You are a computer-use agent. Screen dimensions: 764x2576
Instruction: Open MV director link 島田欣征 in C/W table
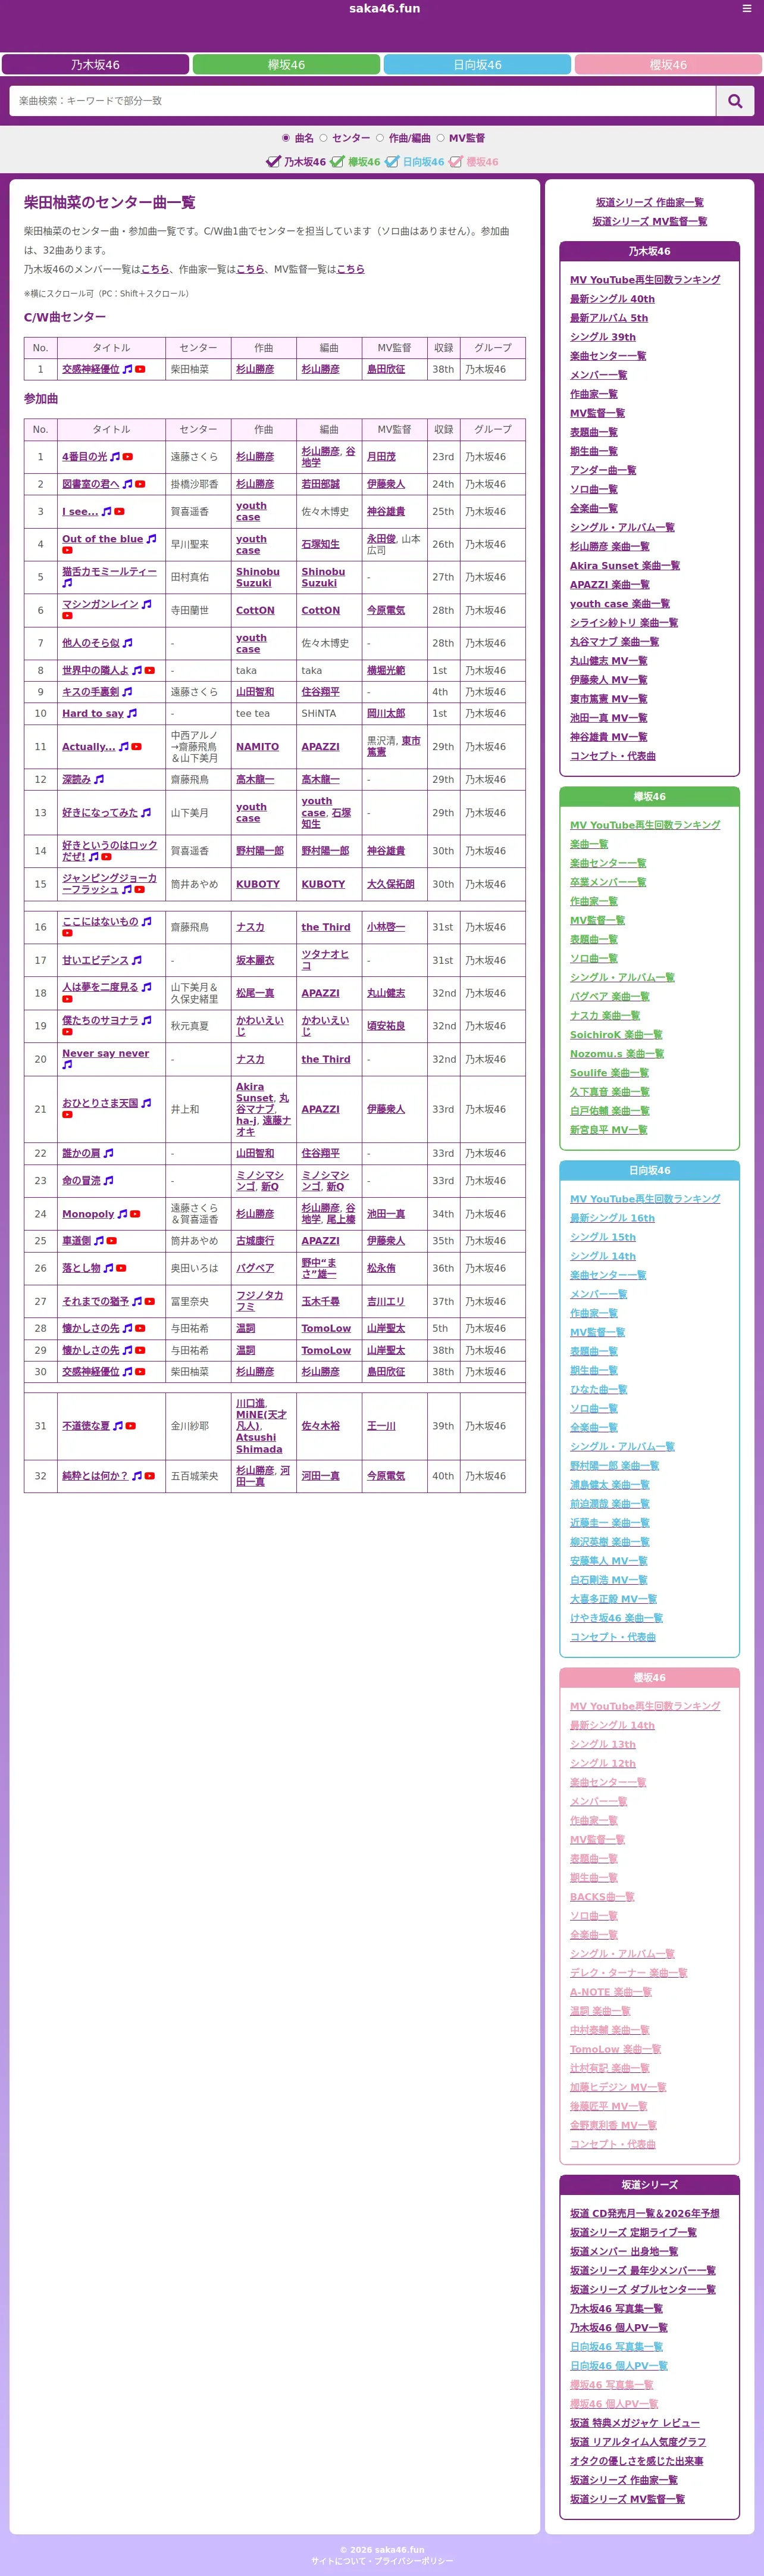click(386, 370)
